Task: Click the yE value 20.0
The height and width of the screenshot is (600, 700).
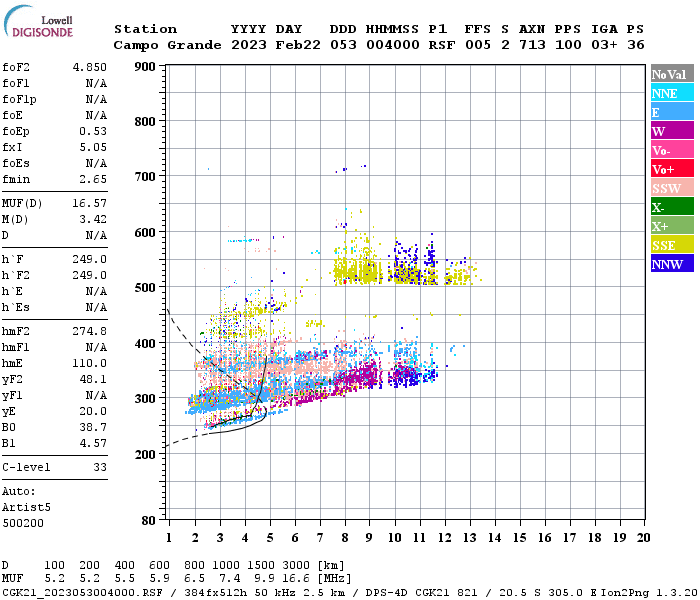Action: 93,412
